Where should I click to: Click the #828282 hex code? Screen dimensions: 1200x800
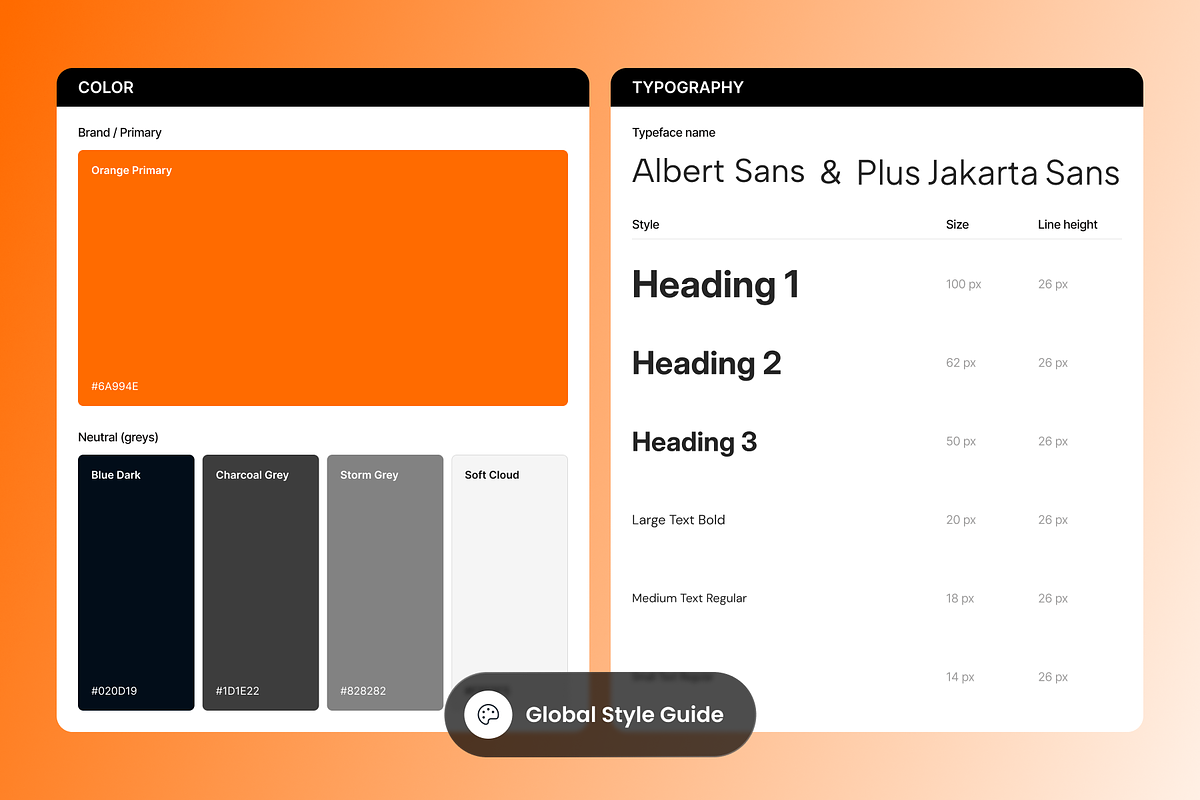coord(363,691)
